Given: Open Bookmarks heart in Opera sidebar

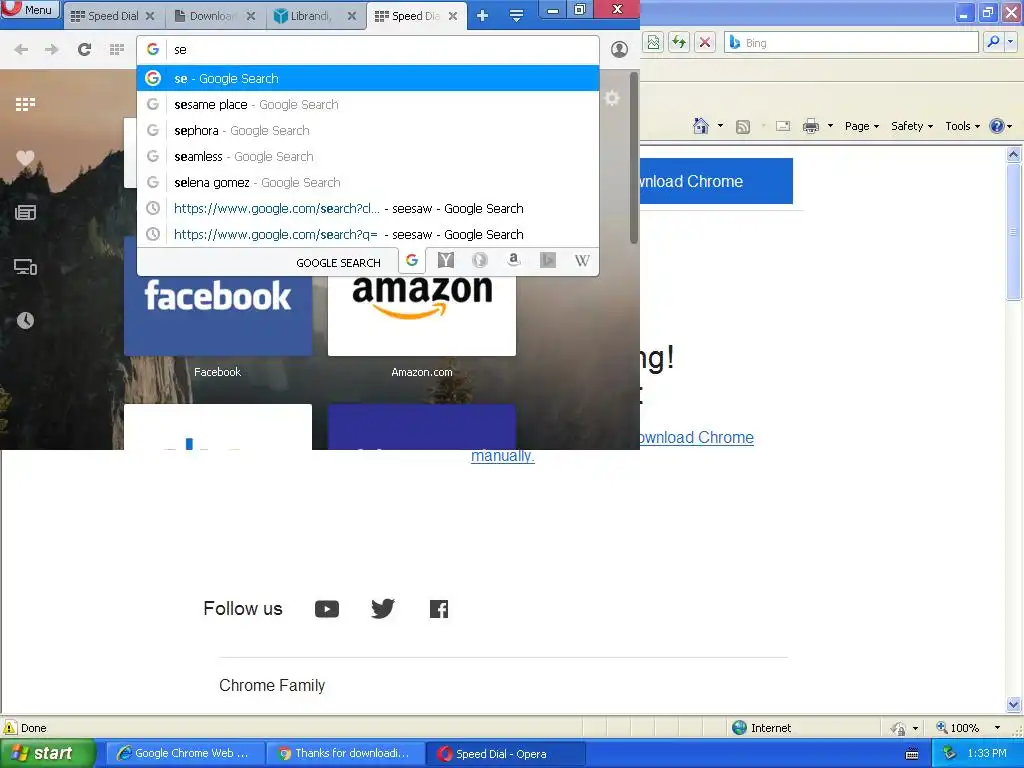Looking at the screenshot, I should [25, 158].
